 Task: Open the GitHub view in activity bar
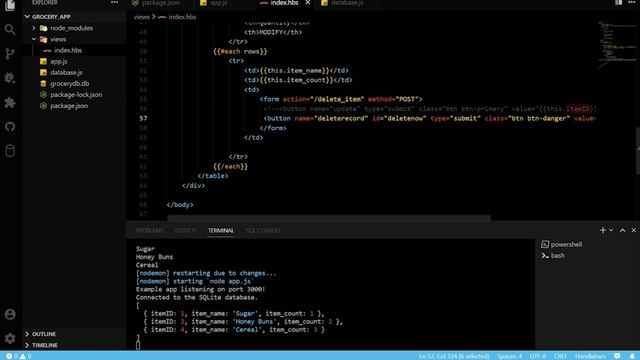10,127
